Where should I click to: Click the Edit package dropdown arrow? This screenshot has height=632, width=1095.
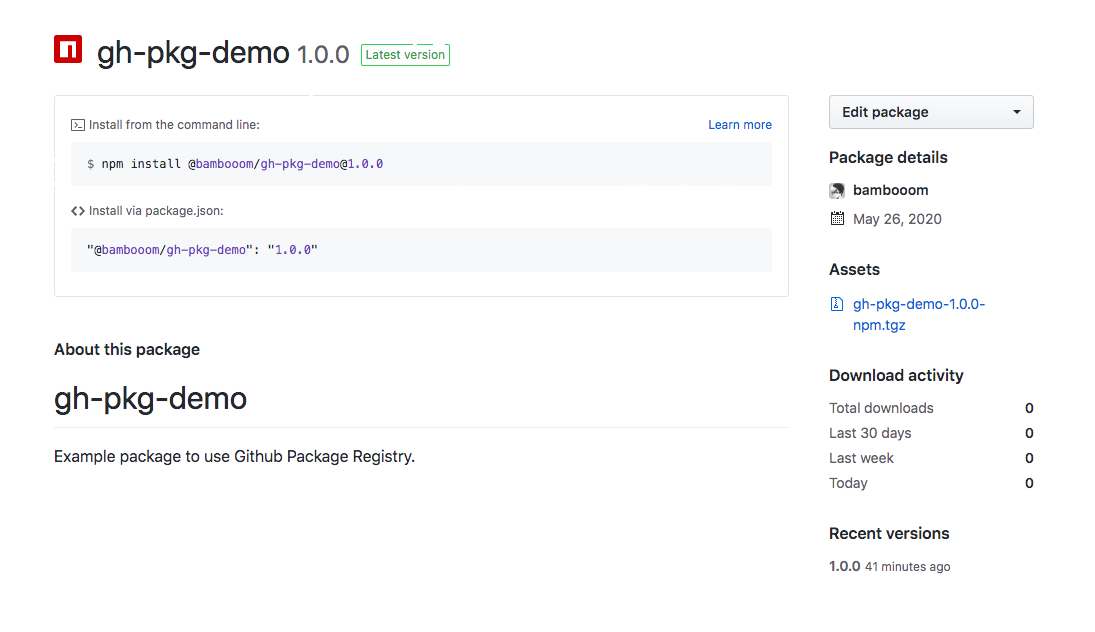(1017, 112)
